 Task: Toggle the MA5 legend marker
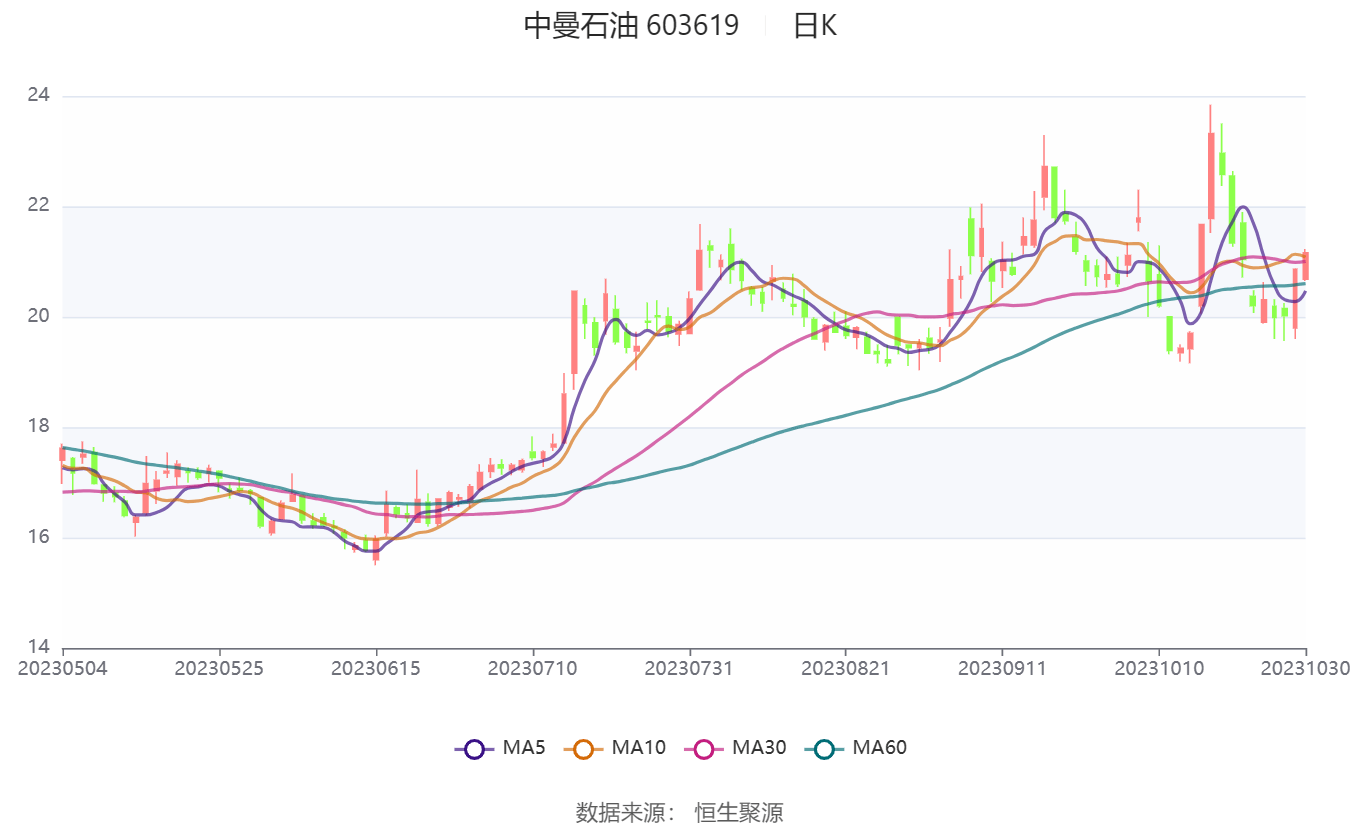click(474, 748)
